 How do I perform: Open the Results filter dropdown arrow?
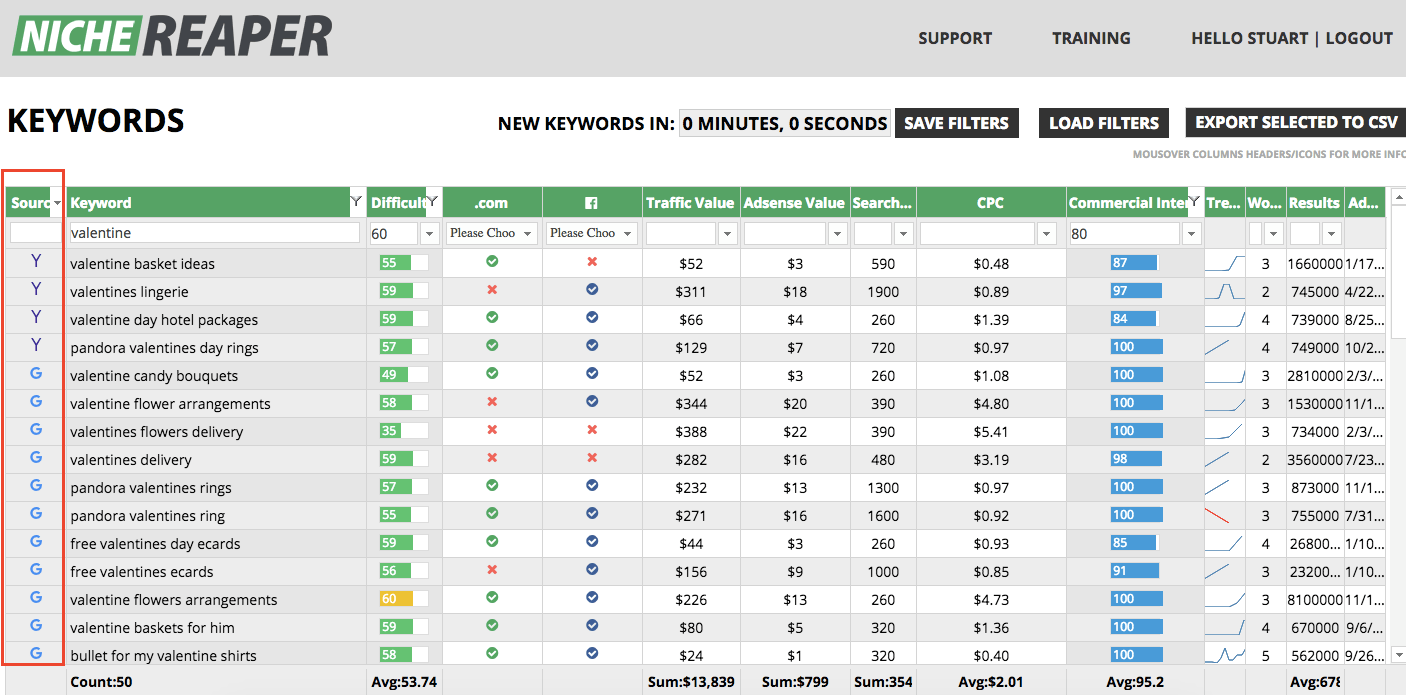pyautogui.click(x=1332, y=233)
